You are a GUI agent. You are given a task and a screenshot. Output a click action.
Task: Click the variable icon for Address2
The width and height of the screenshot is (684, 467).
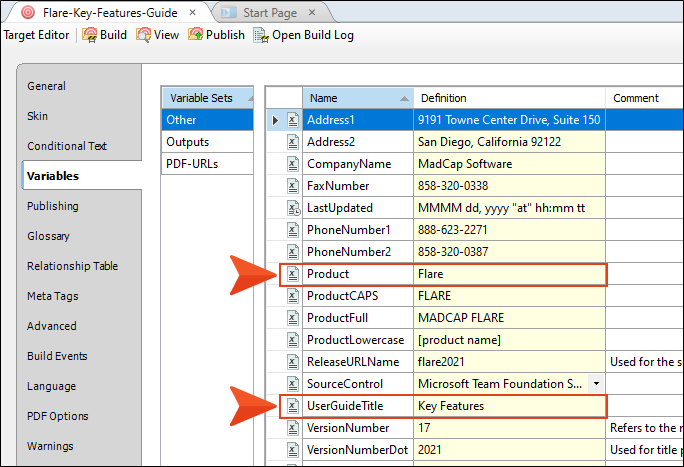coord(293,142)
